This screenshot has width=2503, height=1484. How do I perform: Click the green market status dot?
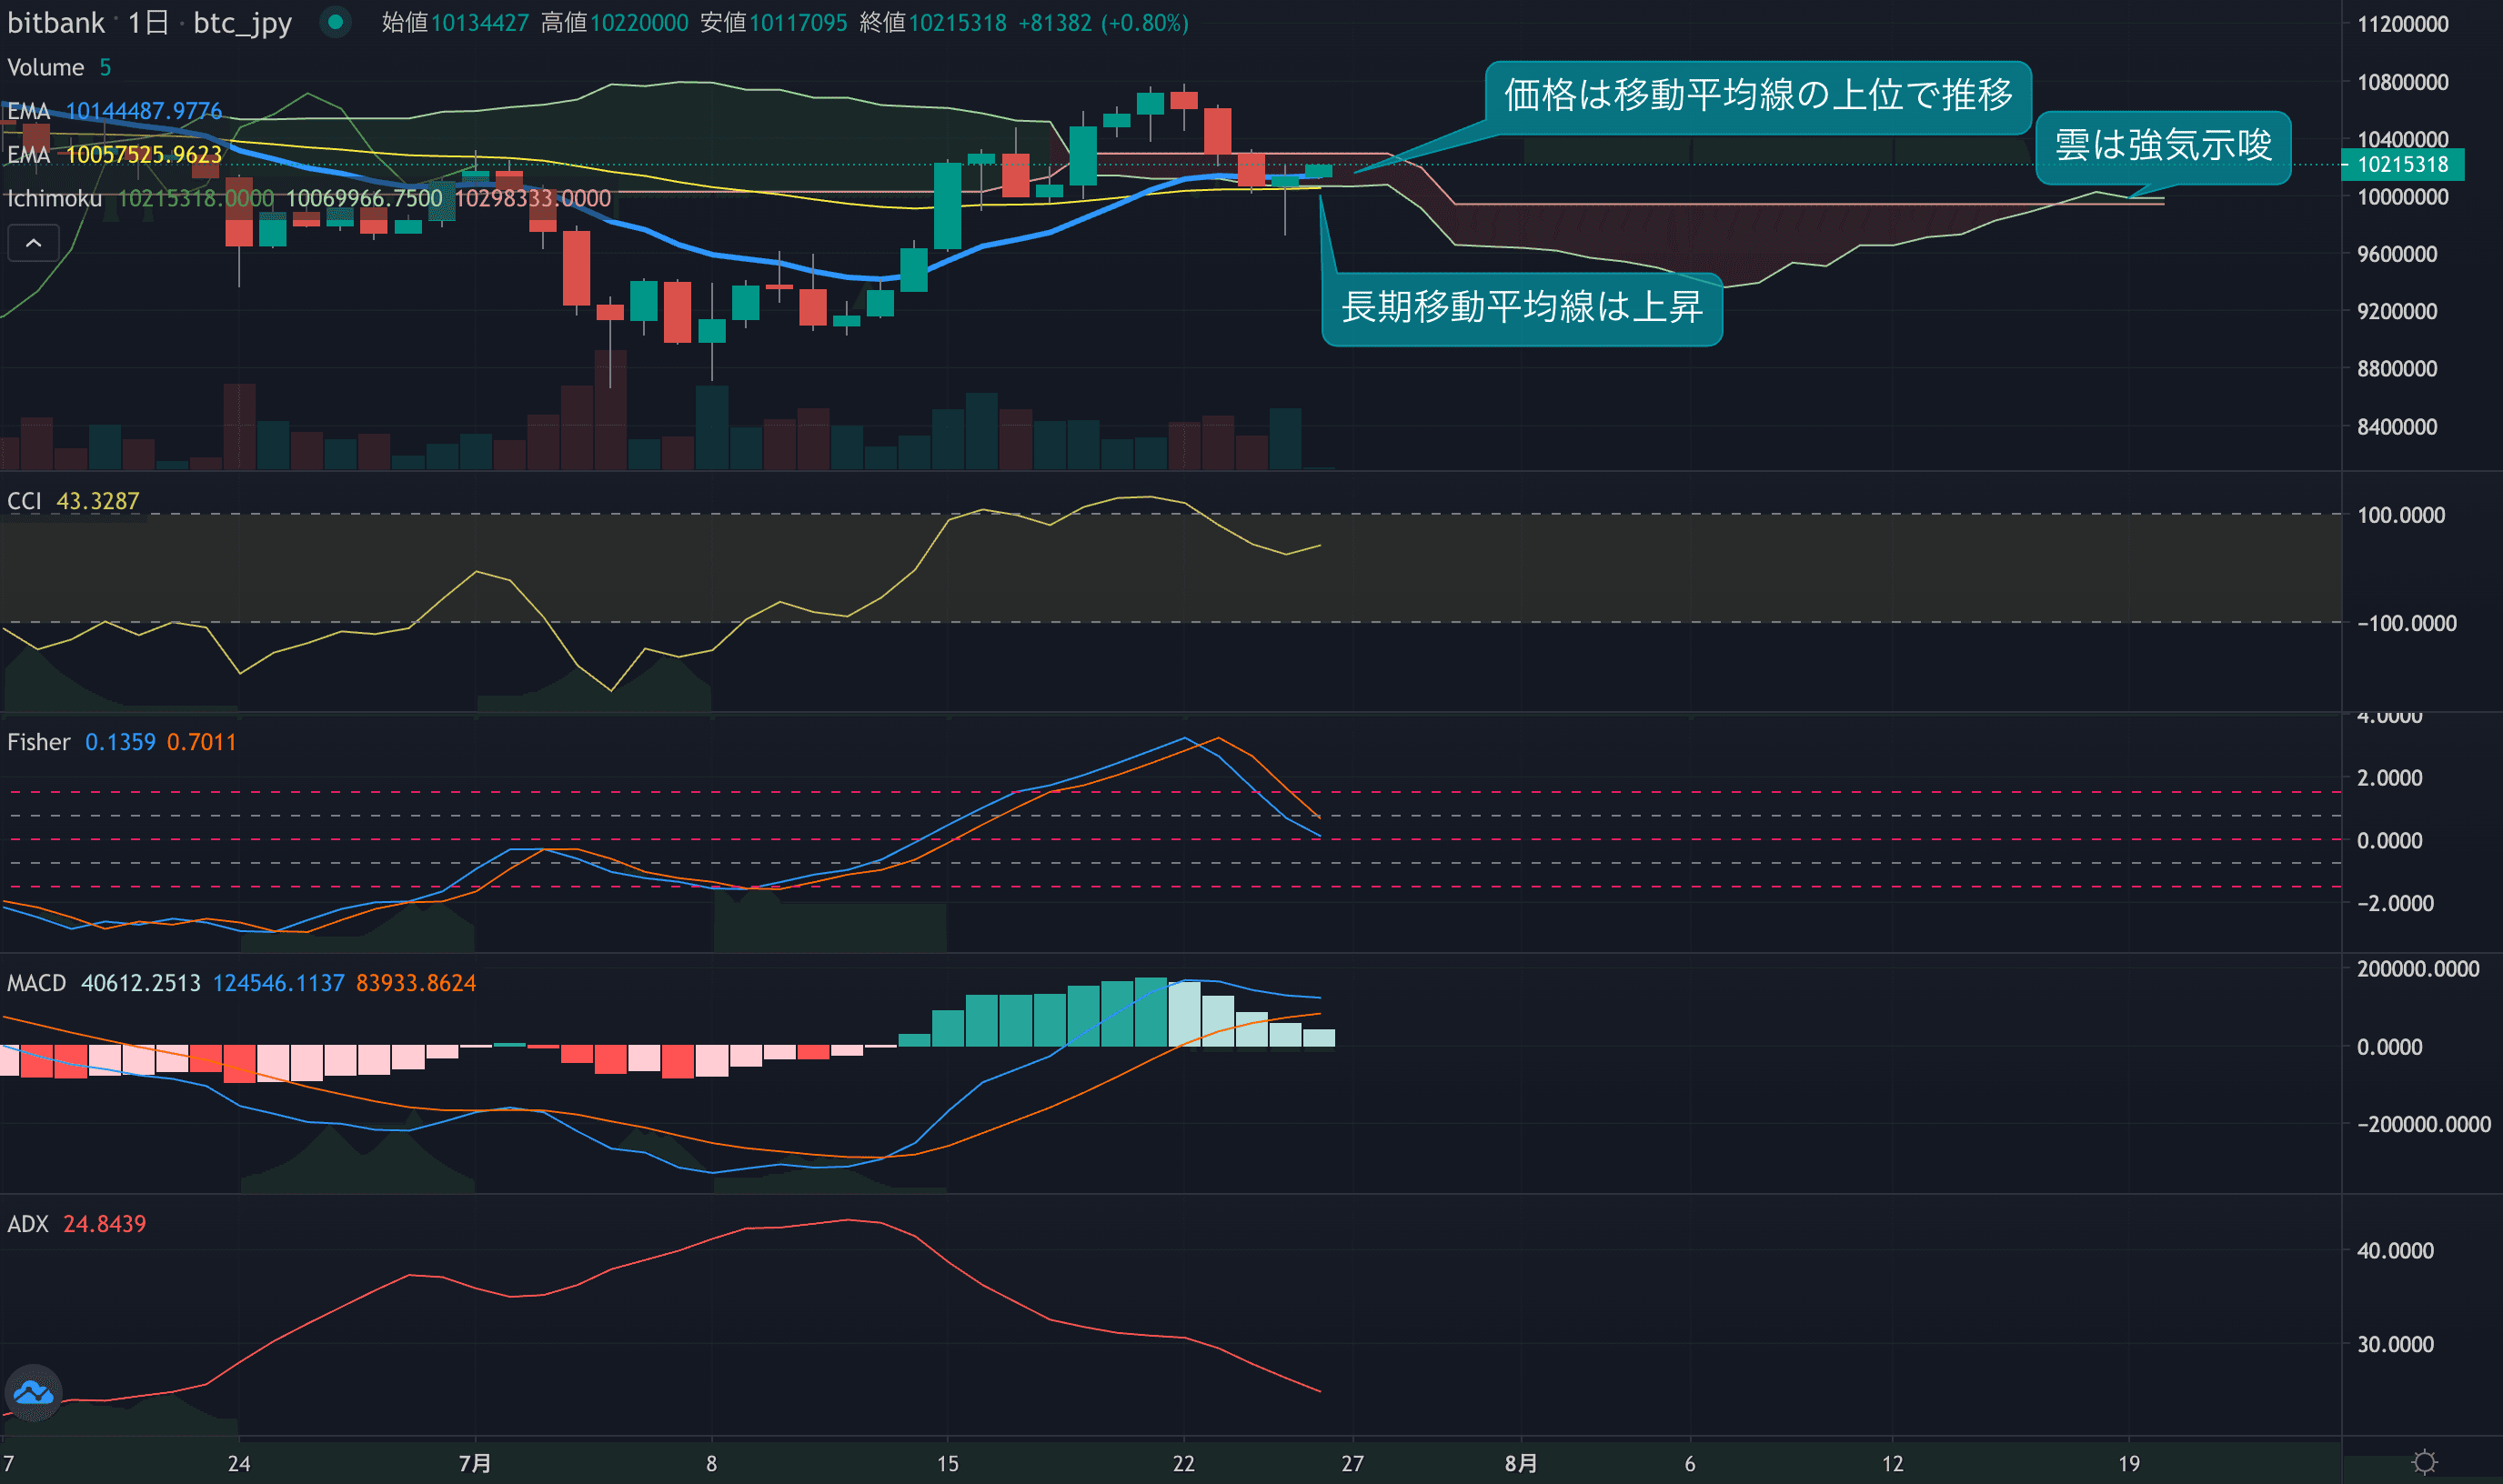pyautogui.click(x=336, y=21)
